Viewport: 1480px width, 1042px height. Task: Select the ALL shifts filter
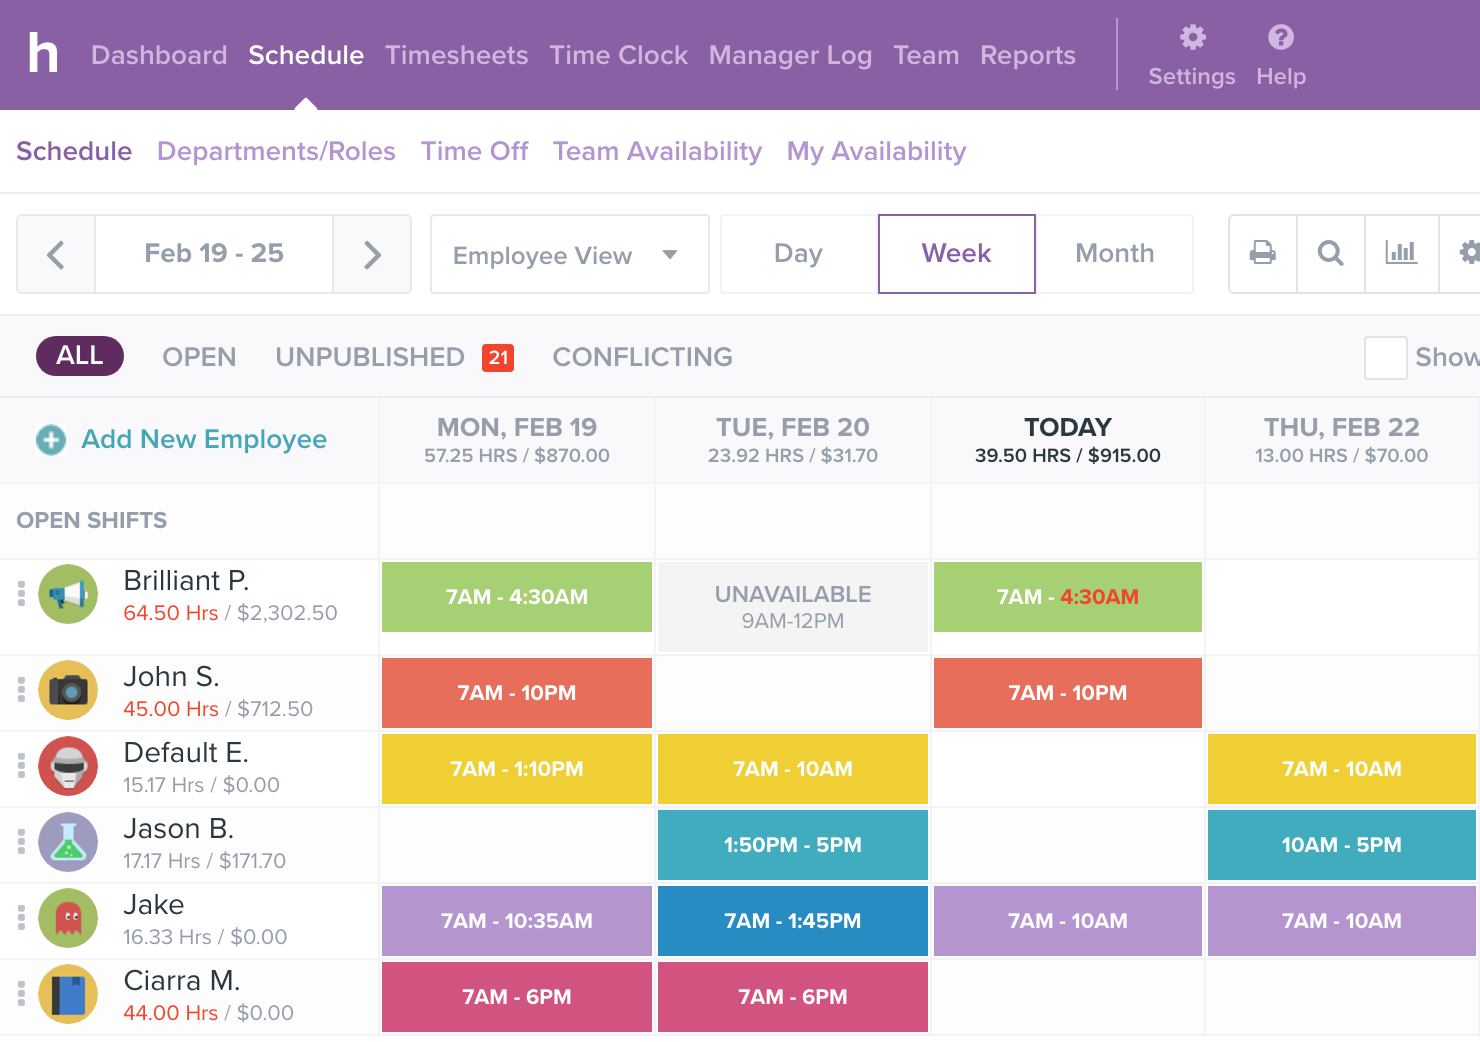(x=80, y=356)
